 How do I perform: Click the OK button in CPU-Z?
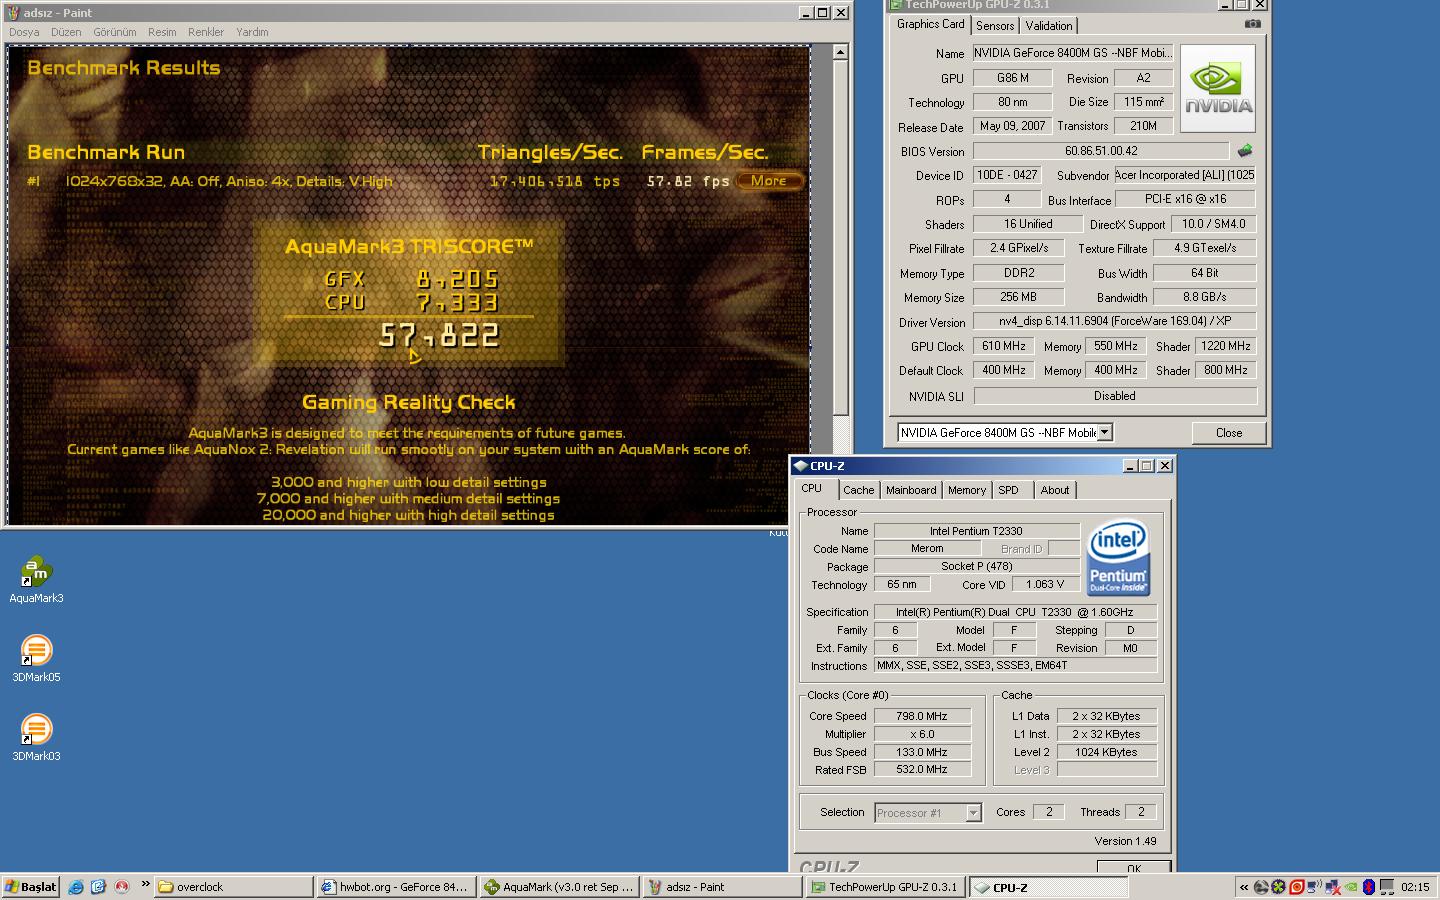1133,867
